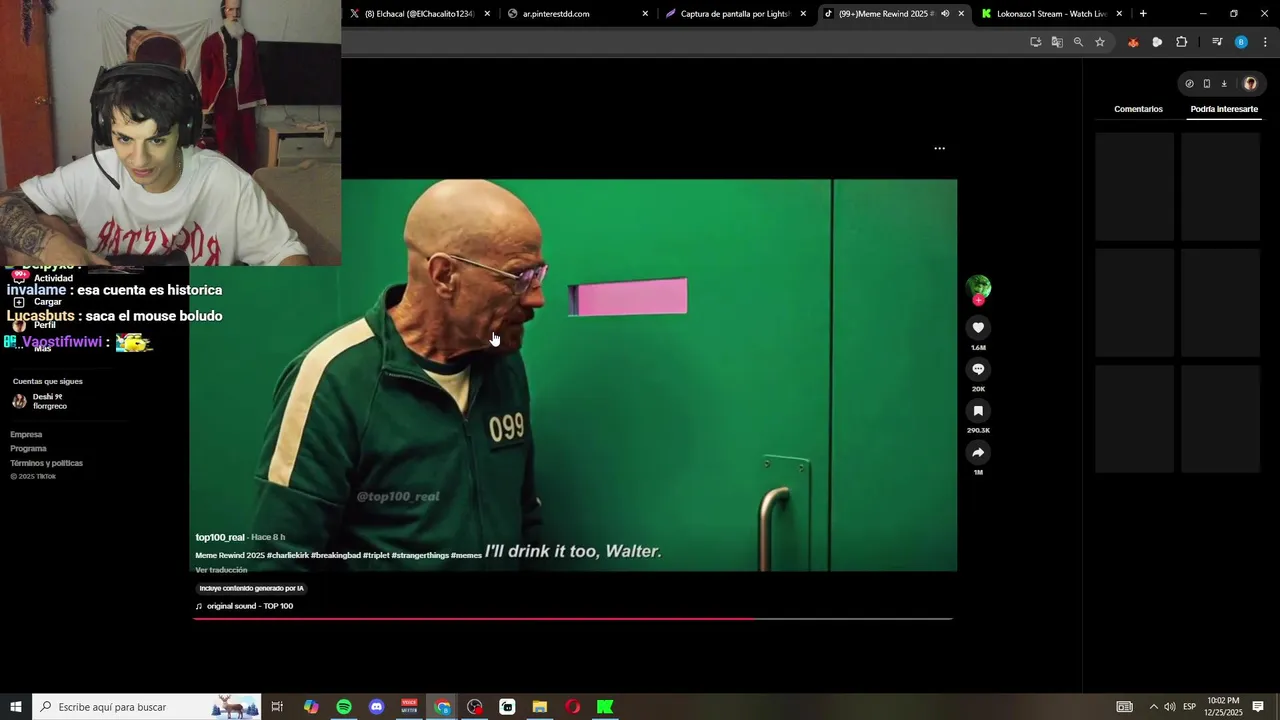
Task: Switch to Captura de pantalla Lightshot tab
Action: pyautogui.click(x=735, y=14)
